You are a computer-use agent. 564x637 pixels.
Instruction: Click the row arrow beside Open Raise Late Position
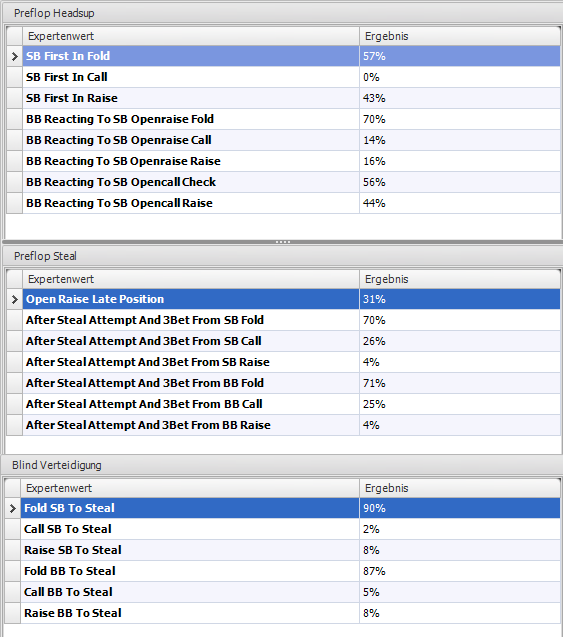[x=15, y=299]
